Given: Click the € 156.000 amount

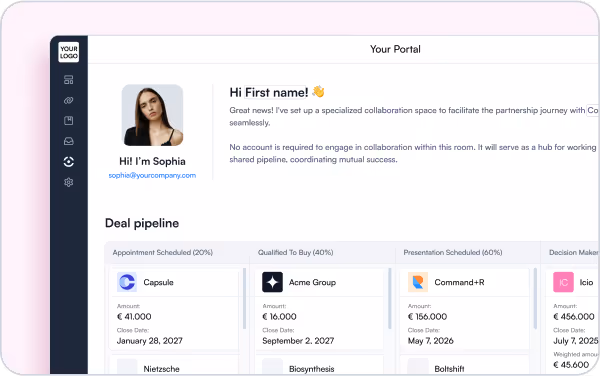Looking at the screenshot, I should click(x=427, y=317).
